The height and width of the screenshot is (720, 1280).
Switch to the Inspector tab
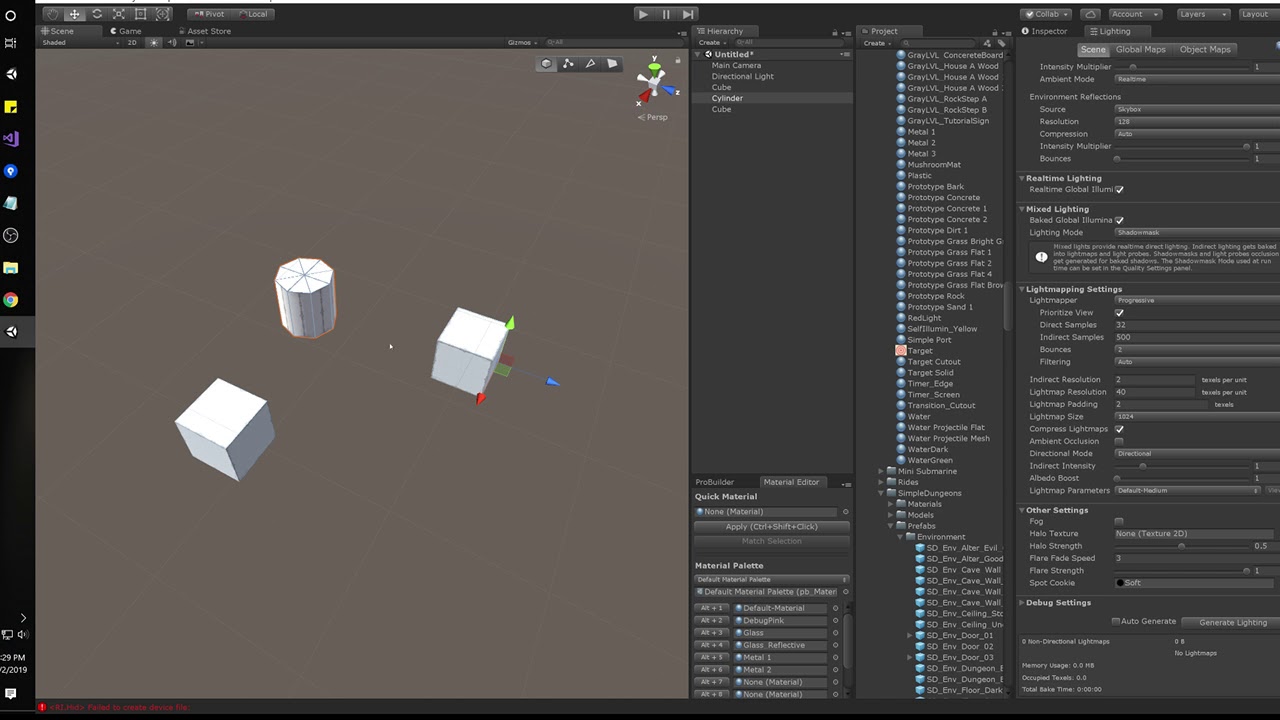point(1043,31)
